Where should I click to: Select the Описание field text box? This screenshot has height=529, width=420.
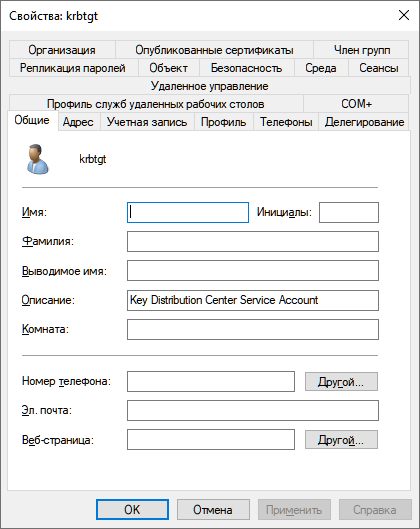click(x=253, y=300)
